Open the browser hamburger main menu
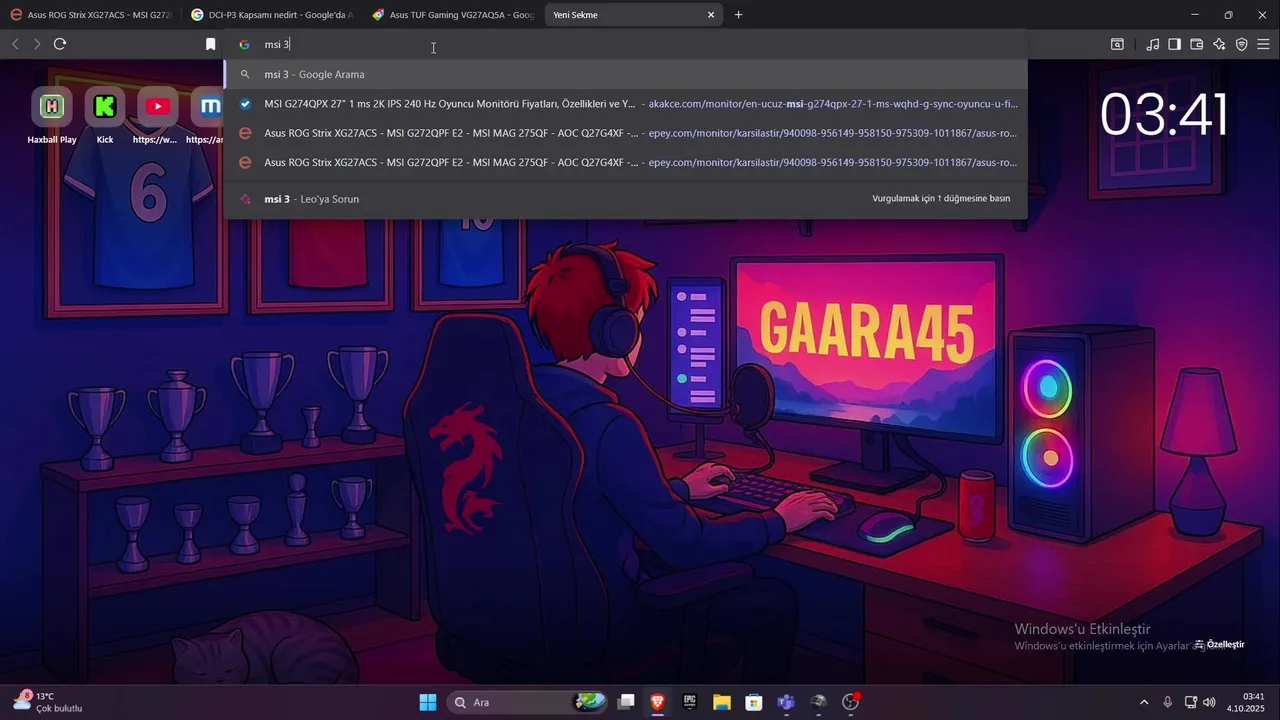The height and width of the screenshot is (720, 1280). pyautogui.click(x=1263, y=44)
